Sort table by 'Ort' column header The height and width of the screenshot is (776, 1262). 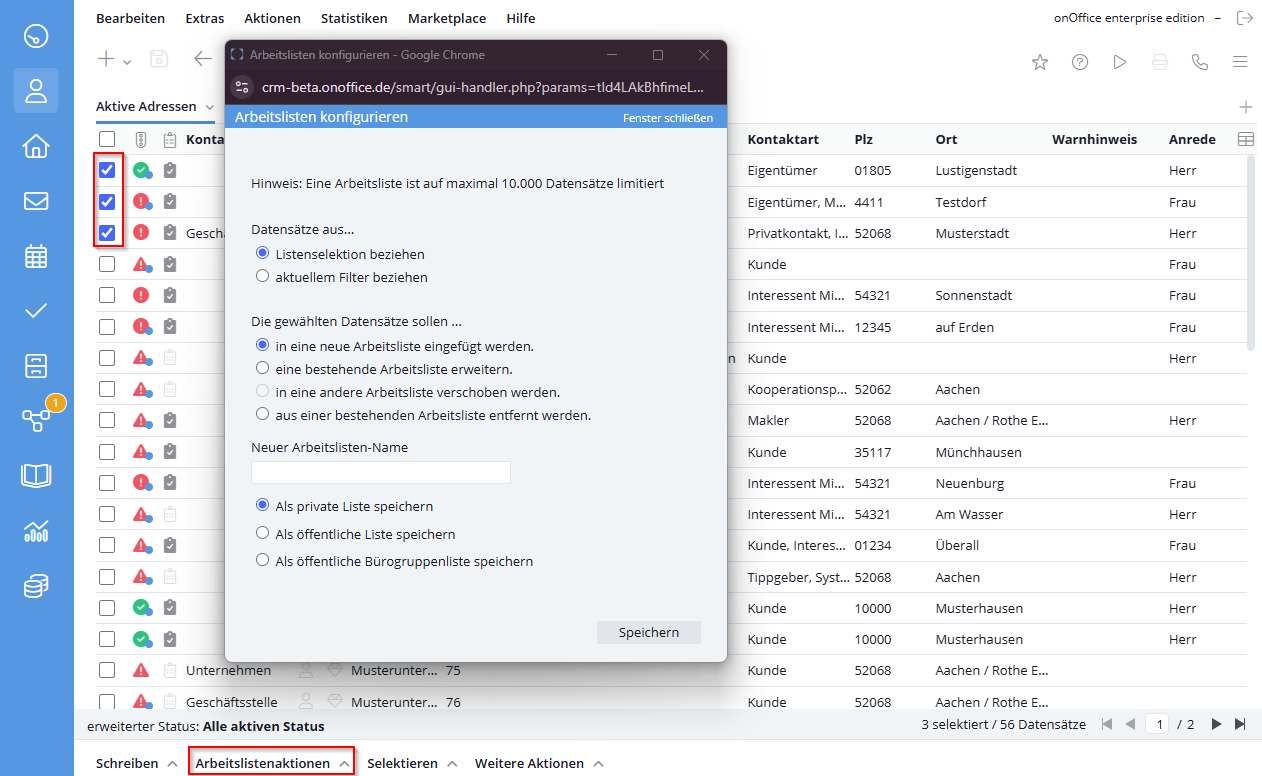point(947,139)
